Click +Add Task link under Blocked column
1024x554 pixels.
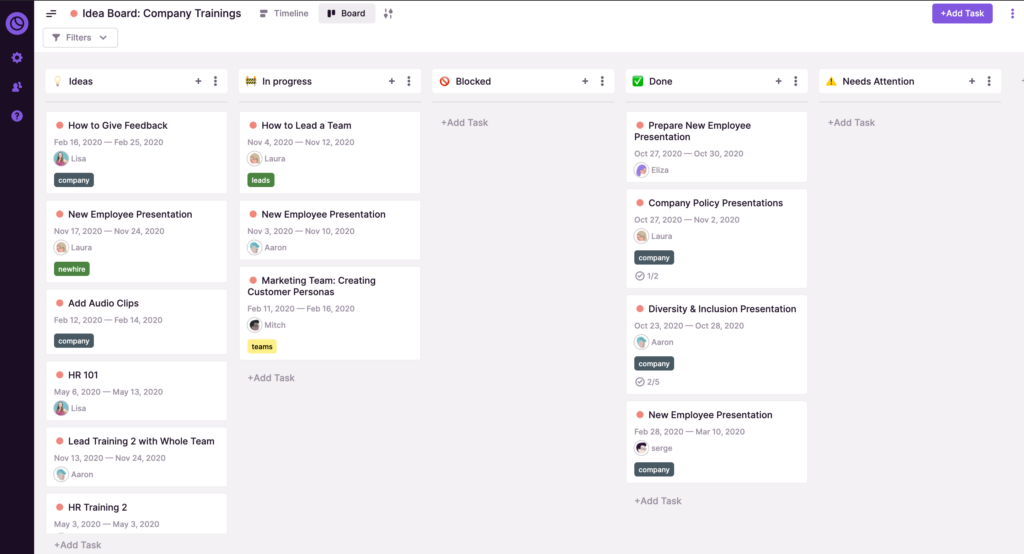click(x=464, y=122)
